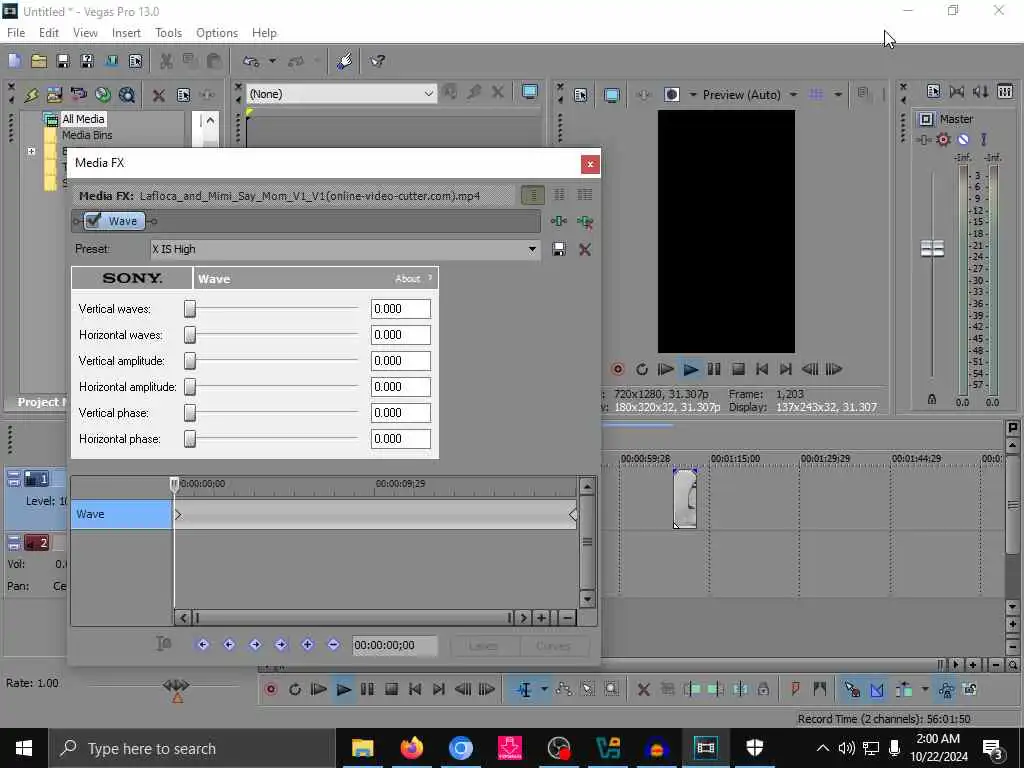Open the Preview (Auto) quality dropdown
The image size is (1024, 768).
[793, 95]
